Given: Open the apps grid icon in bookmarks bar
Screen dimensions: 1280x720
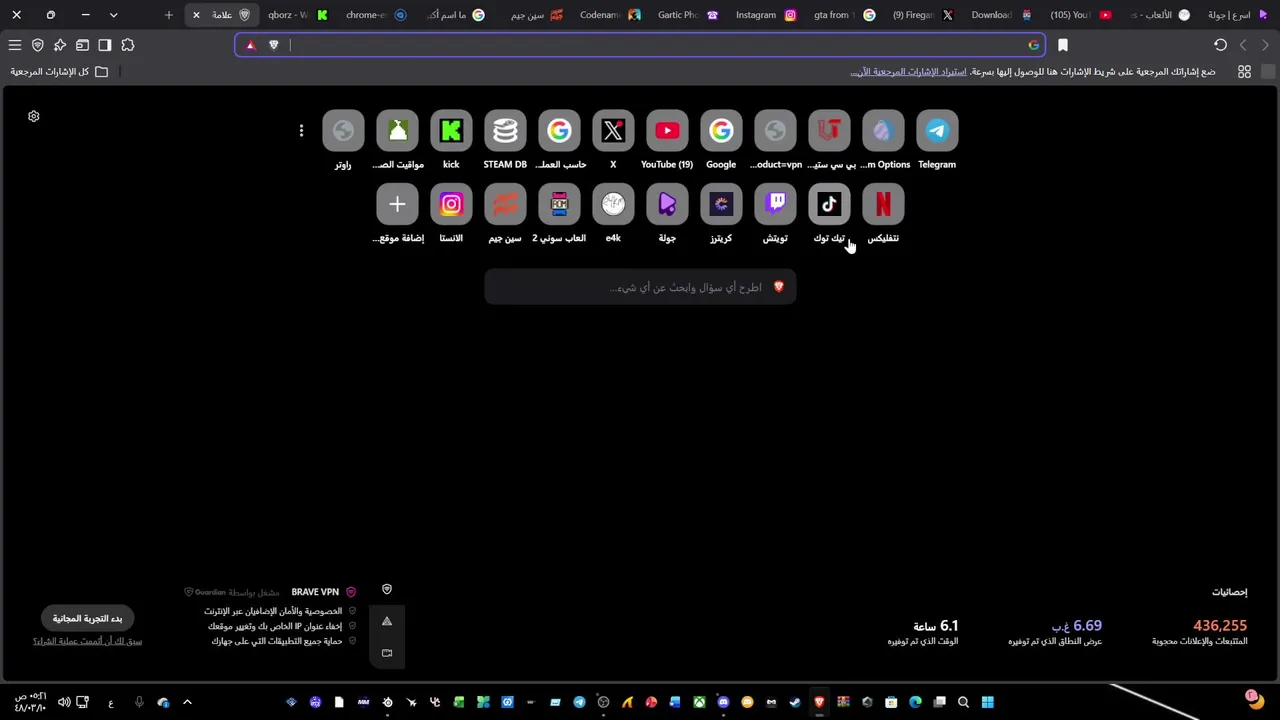Looking at the screenshot, I should [x=1244, y=72].
